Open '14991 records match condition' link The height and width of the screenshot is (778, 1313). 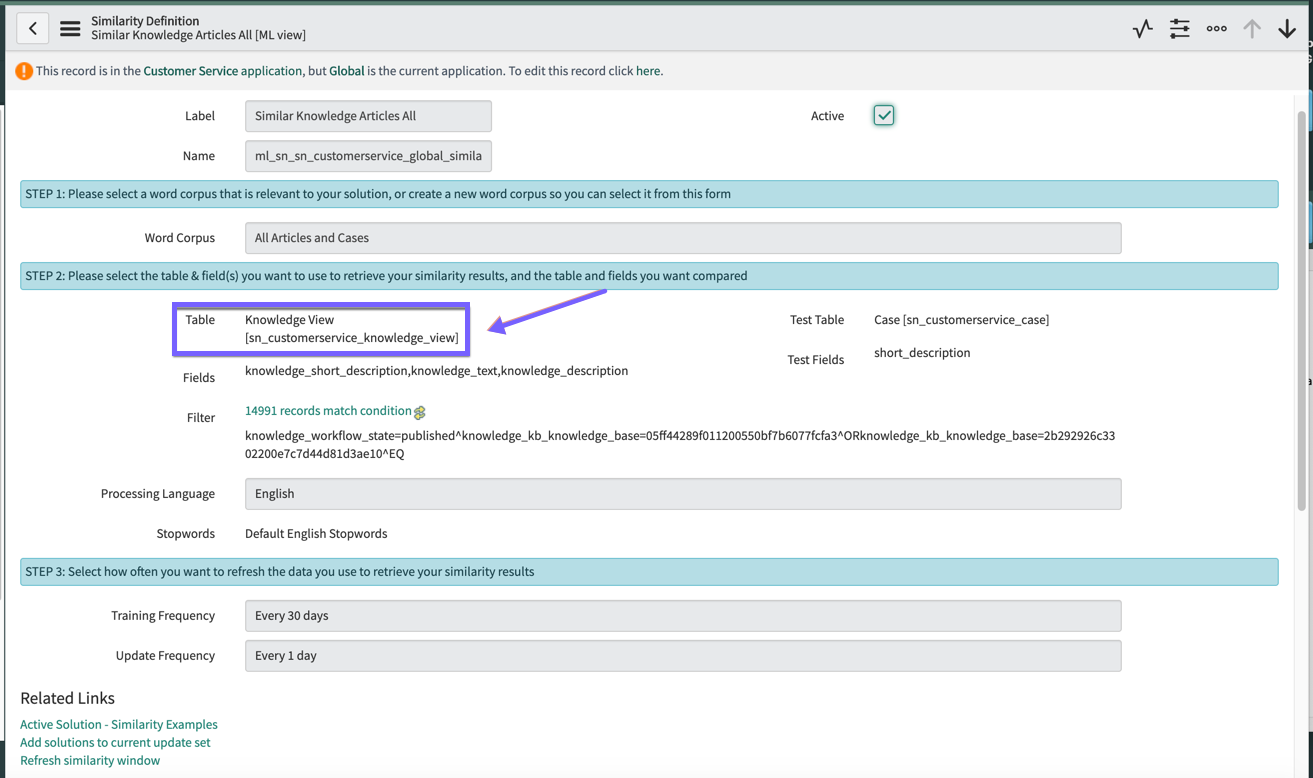pyautogui.click(x=328, y=411)
